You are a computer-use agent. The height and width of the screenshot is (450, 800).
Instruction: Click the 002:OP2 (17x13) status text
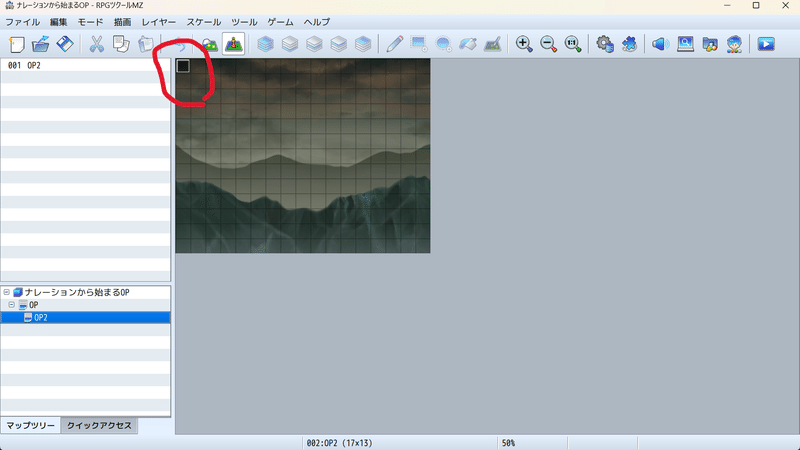point(339,443)
